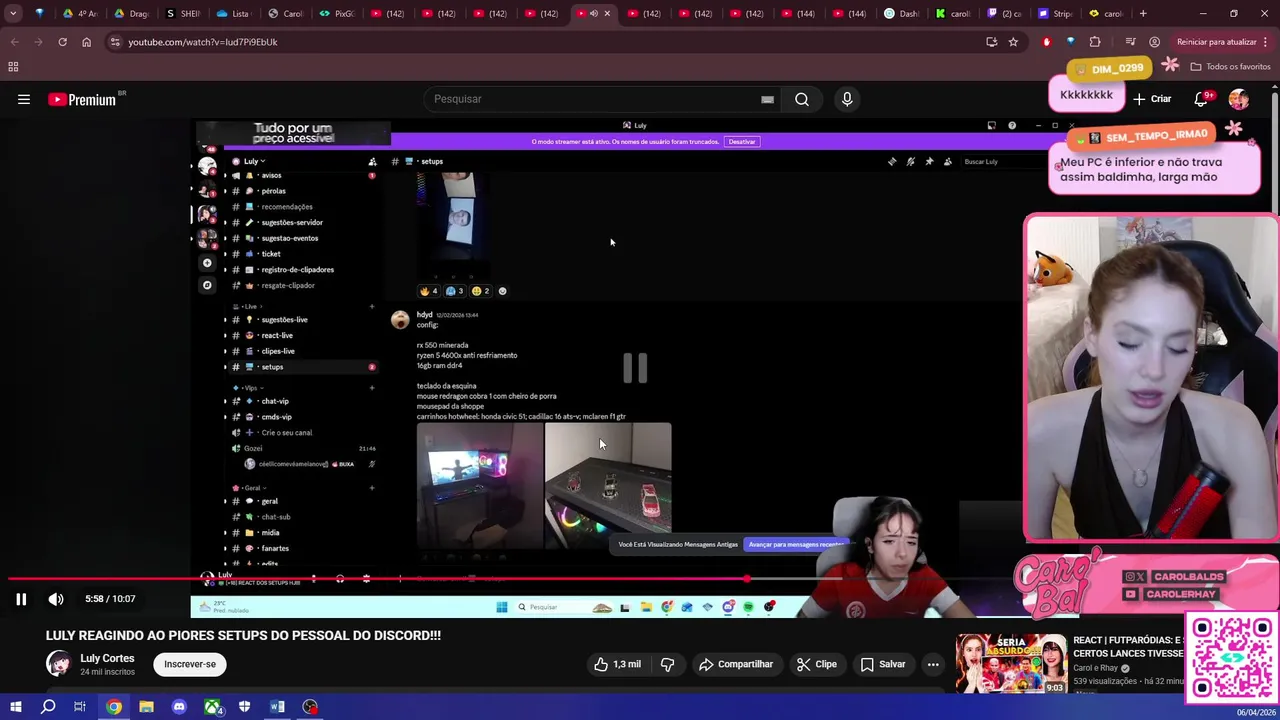
Task: Switch to the Lista tab
Action: (234, 14)
